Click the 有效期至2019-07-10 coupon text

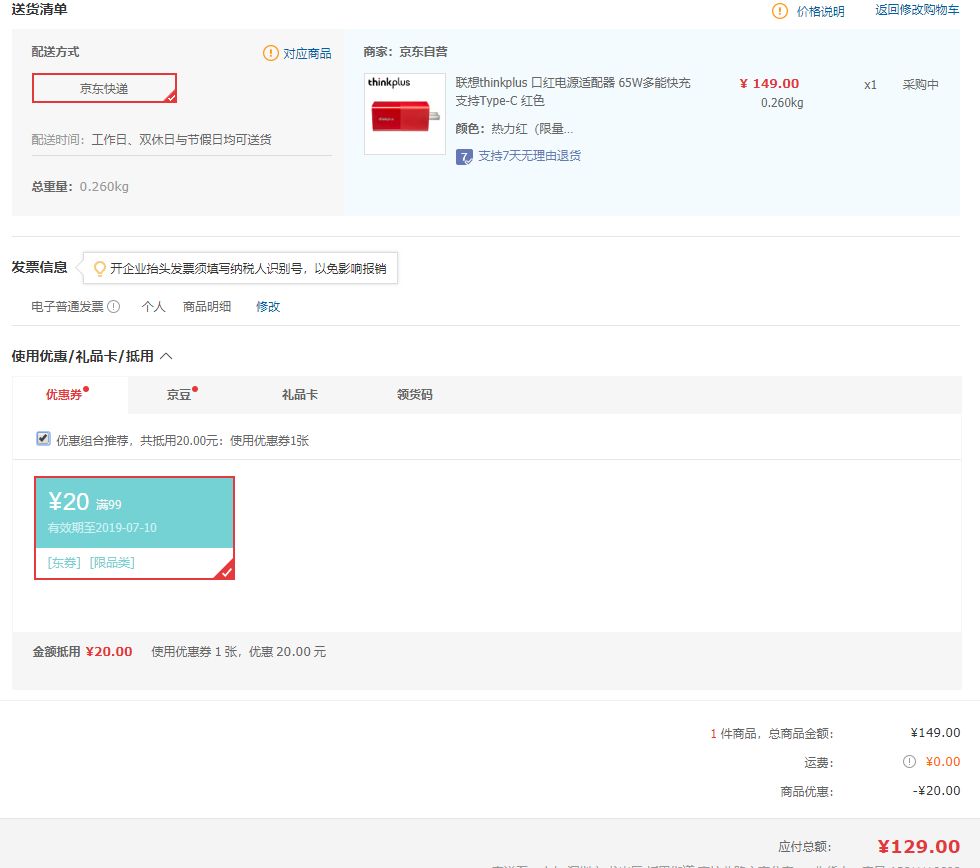point(102,527)
